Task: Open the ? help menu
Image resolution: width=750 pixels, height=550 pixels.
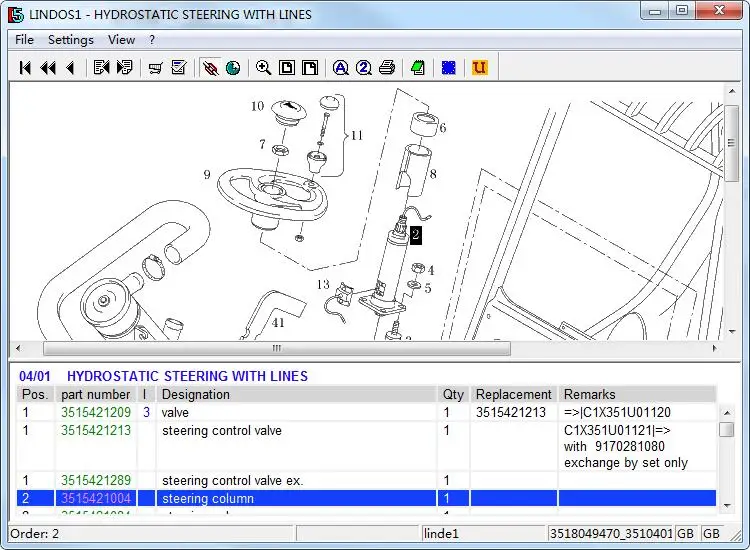Action: pyautogui.click(x=152, y=40)
